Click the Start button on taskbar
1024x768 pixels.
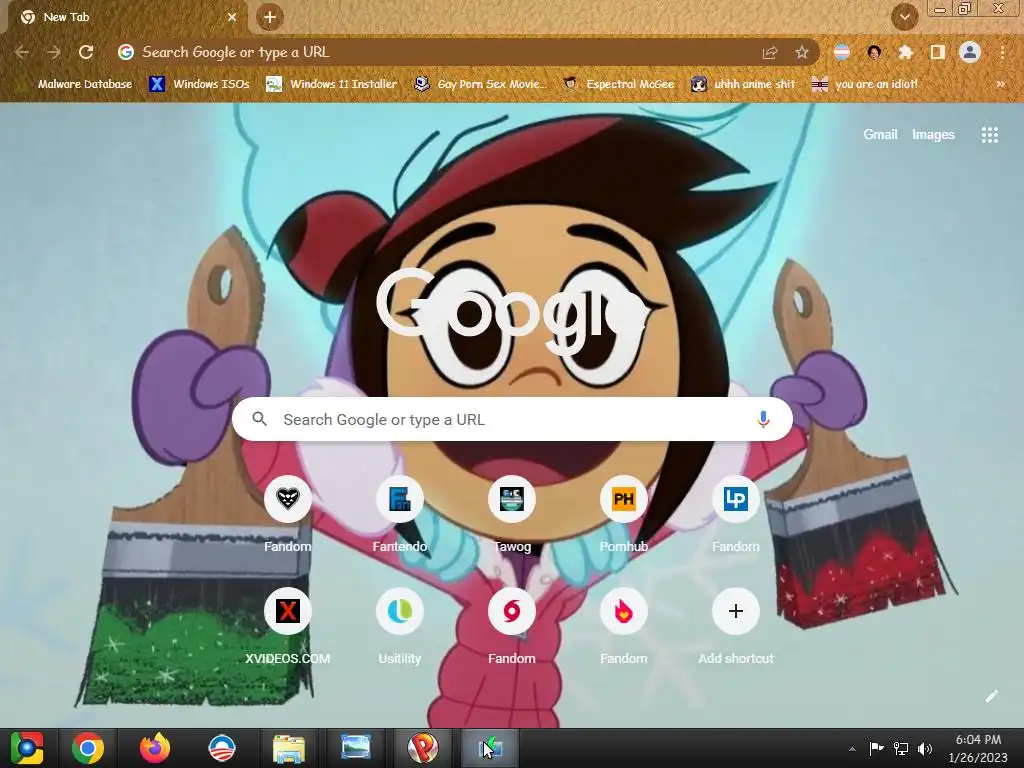pos(27,748)
